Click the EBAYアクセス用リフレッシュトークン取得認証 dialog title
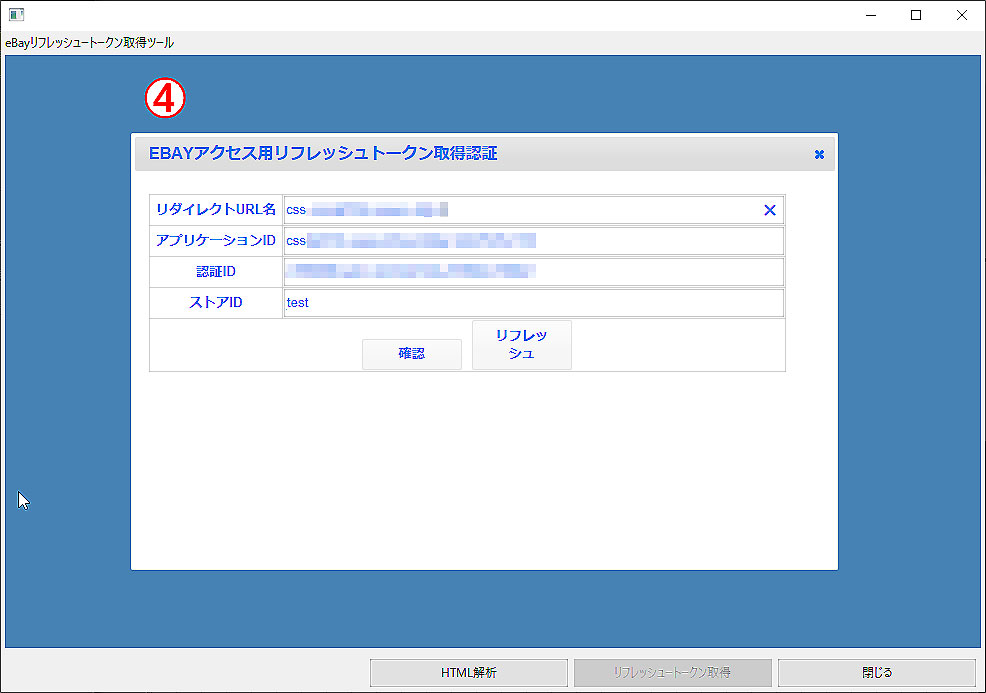986x693 pixels. coord(323,153)
